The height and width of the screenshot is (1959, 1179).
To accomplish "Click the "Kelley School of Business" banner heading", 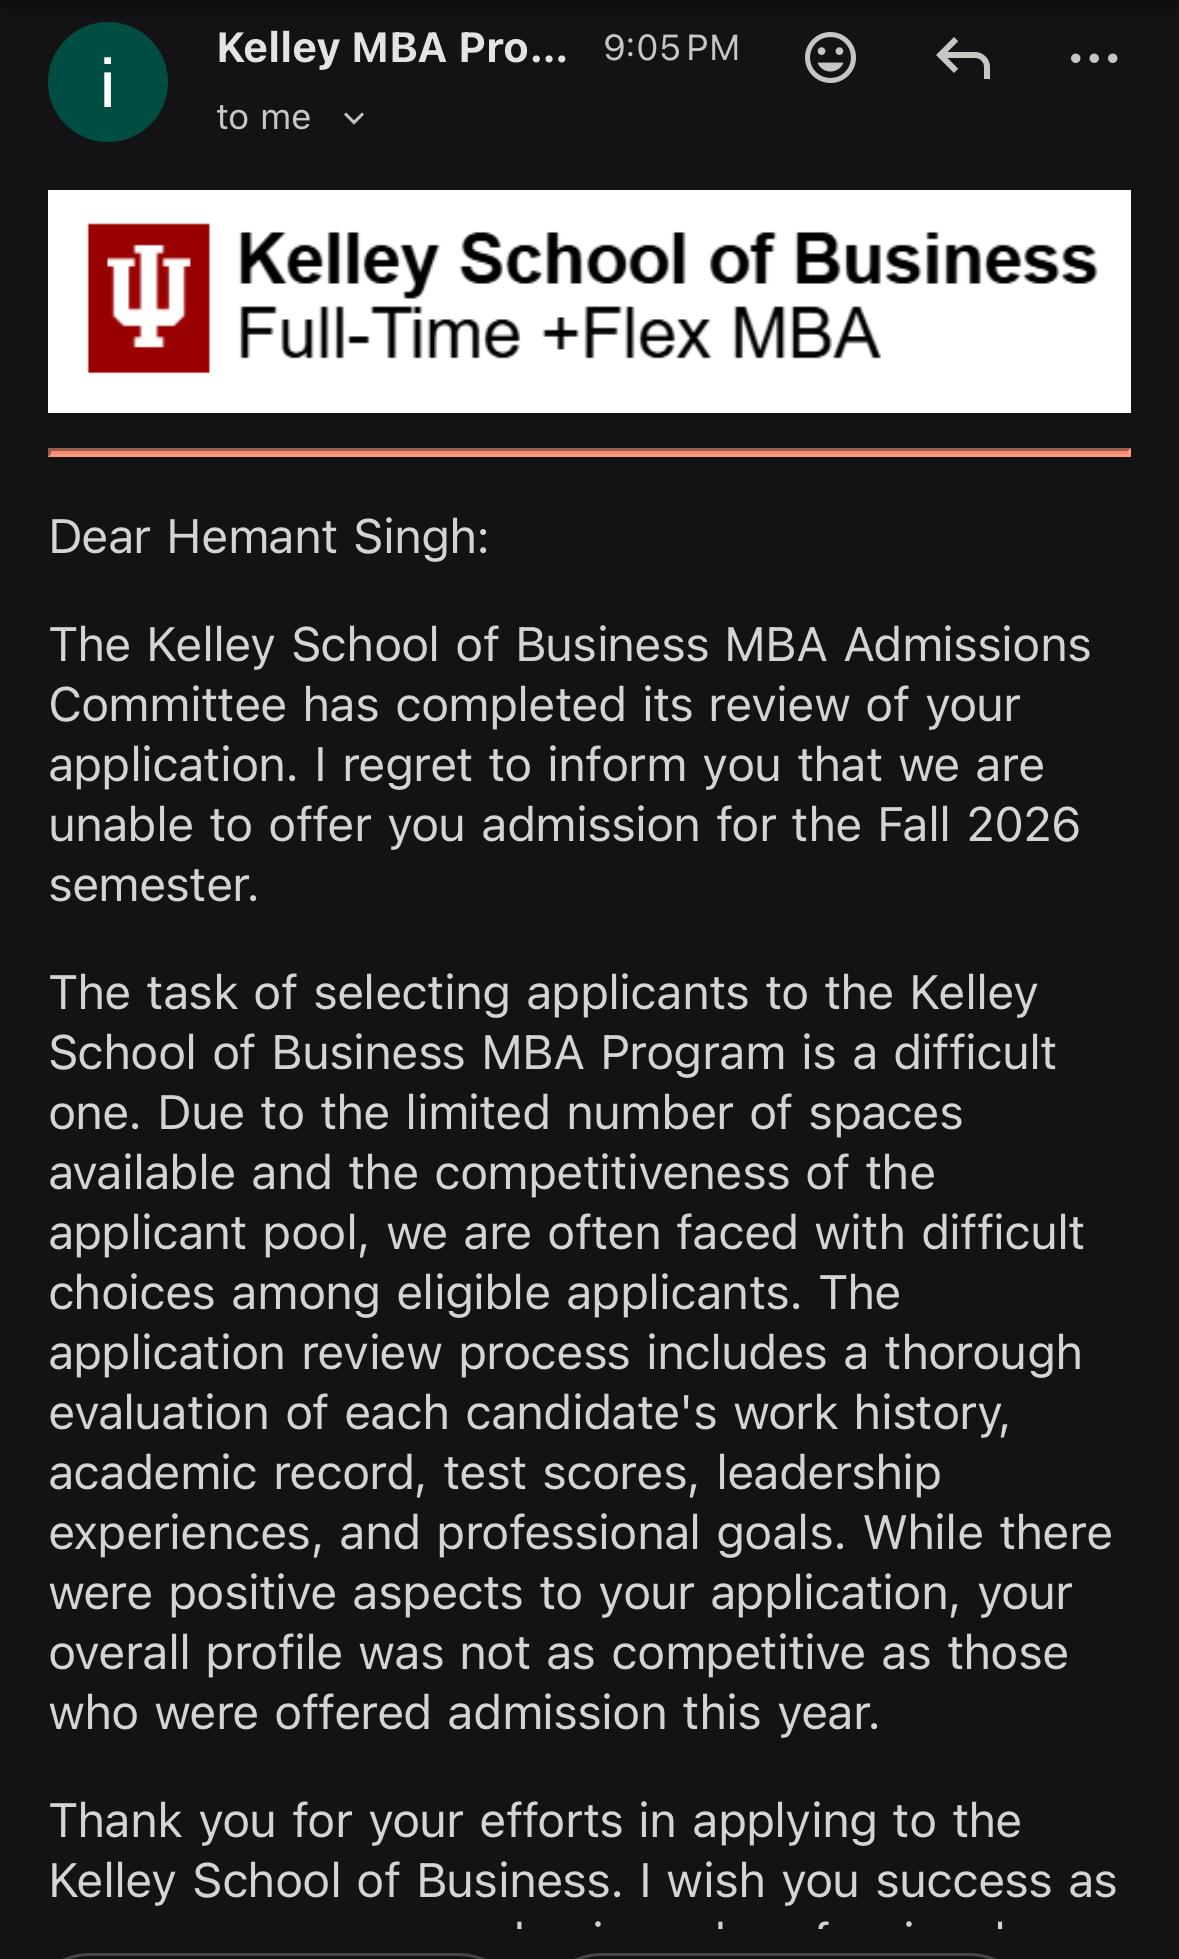I will [x=667, y=260].
